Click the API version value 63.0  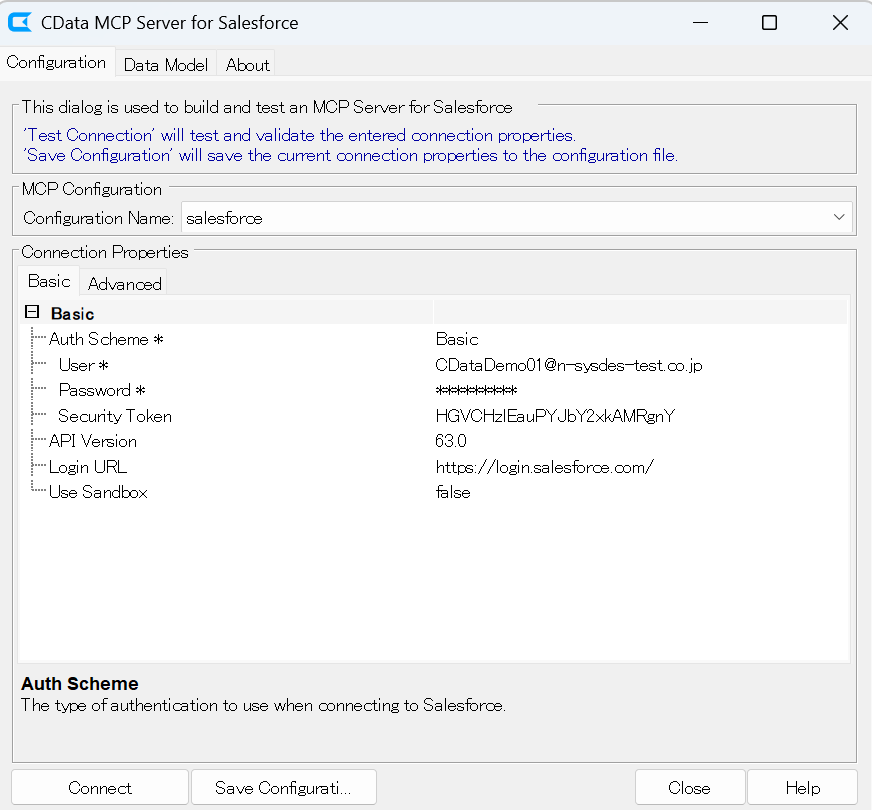(451, 441)
